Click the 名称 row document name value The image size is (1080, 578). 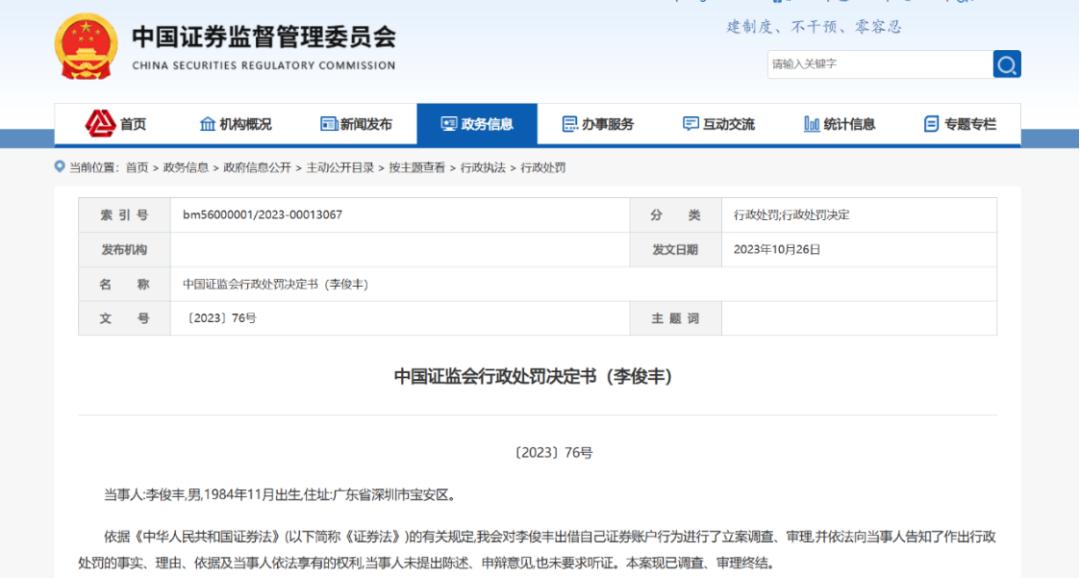(276, 284)
